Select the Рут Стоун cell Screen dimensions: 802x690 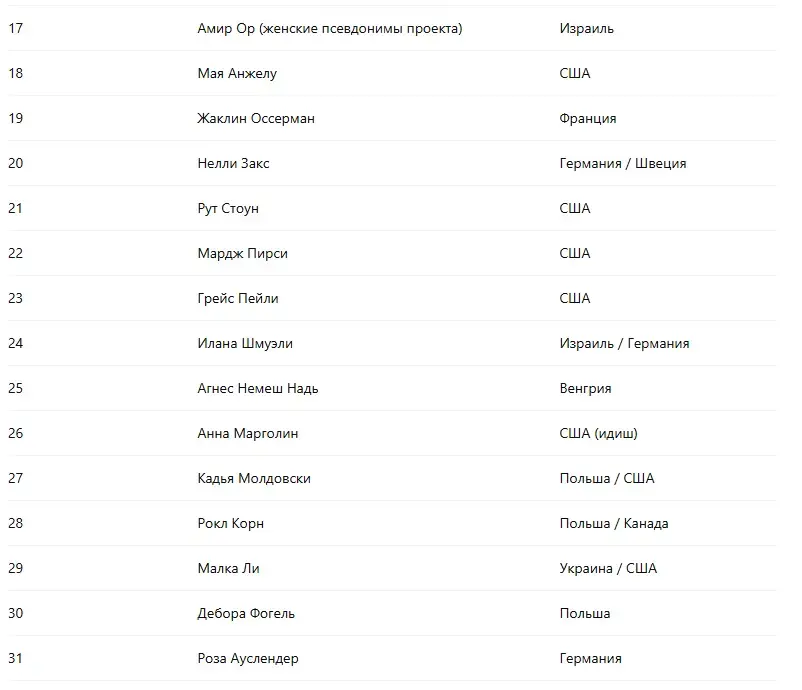coord(228,209)
